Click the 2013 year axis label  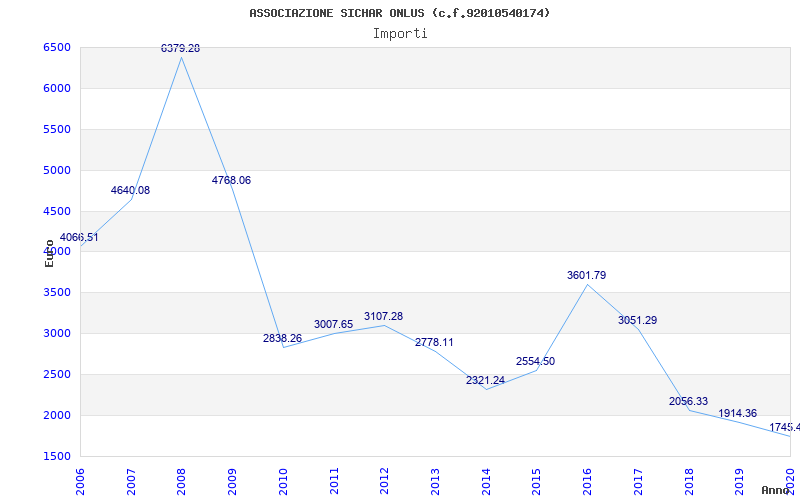[x=435, y=482]
